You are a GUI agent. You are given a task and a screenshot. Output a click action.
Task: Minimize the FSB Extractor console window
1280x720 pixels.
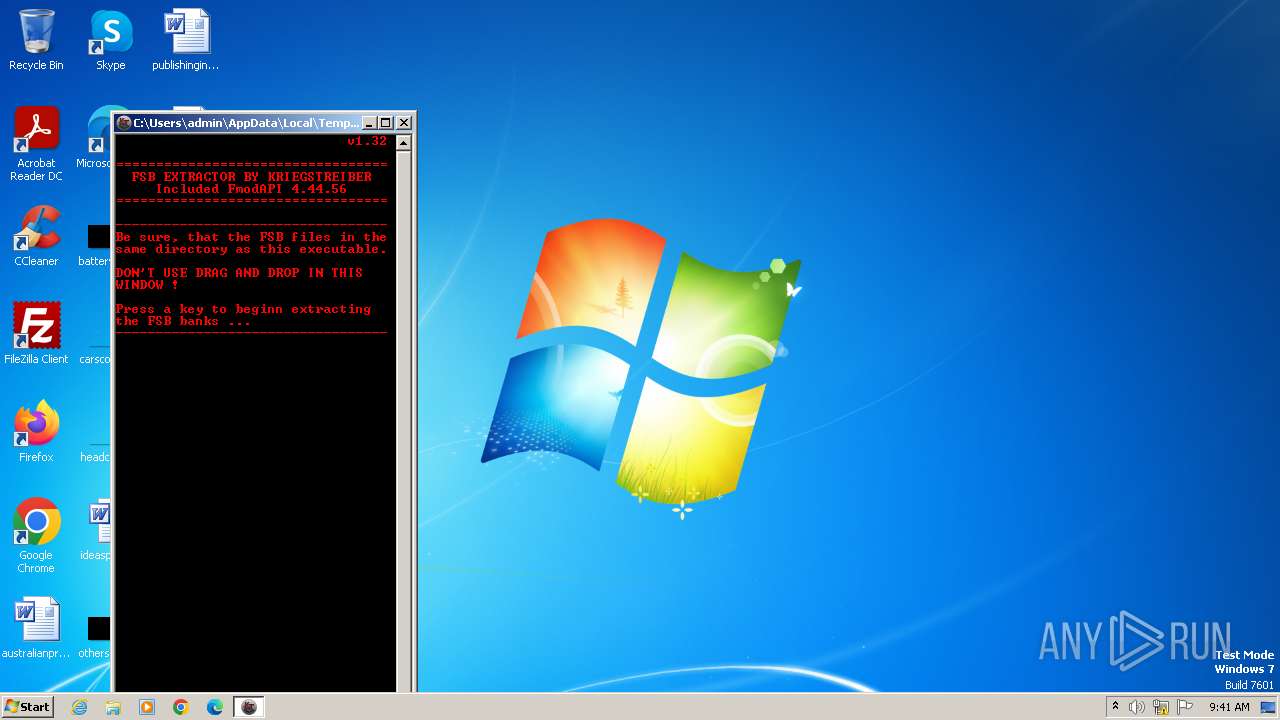pyautogui.click(x=368, y=123)
